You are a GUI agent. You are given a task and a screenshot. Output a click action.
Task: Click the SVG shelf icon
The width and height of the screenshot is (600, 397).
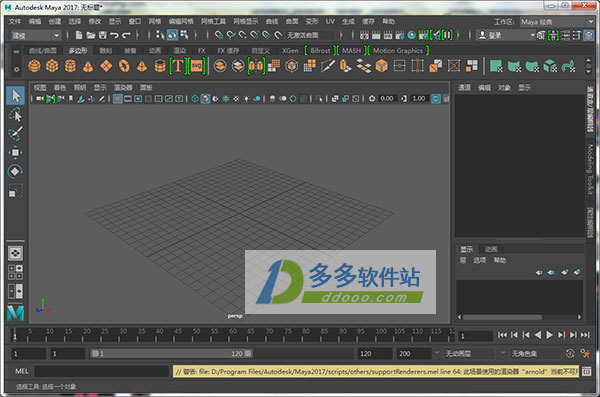[196, 66]
